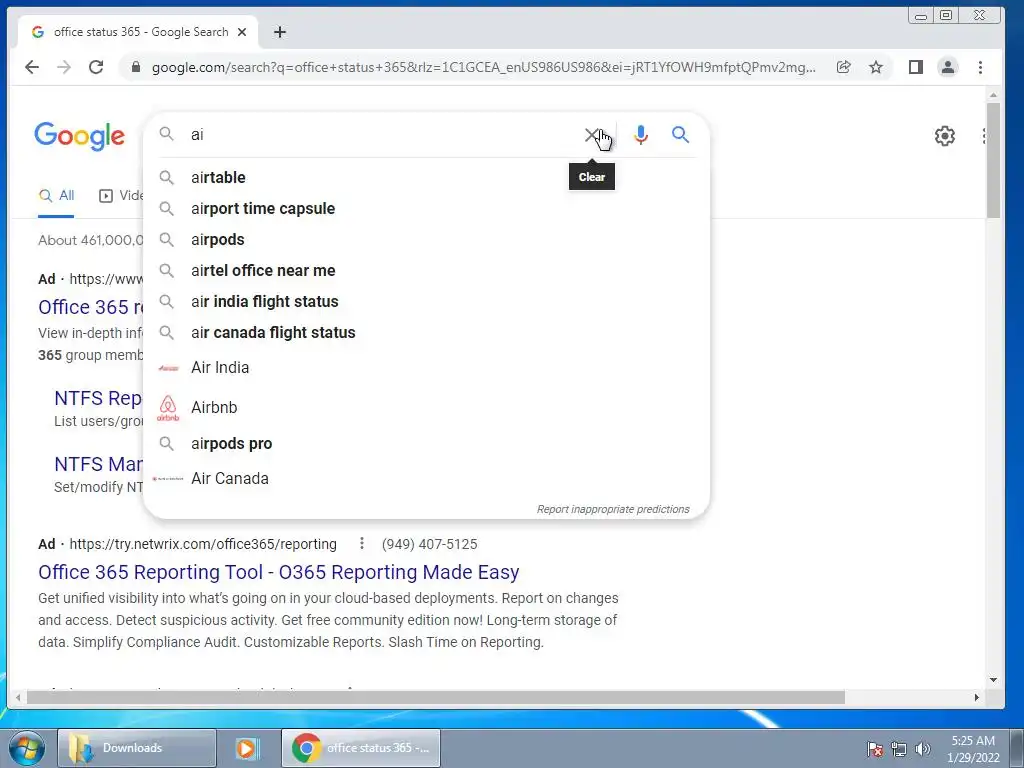Pick air canada flight status suggestion
Viewport: 1024px width, 768px height.
(x=426, y=332)
